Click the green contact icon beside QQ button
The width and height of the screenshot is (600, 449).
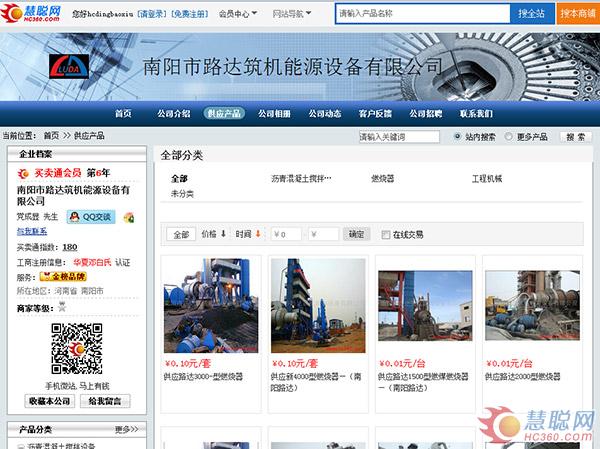coord(129,218)
